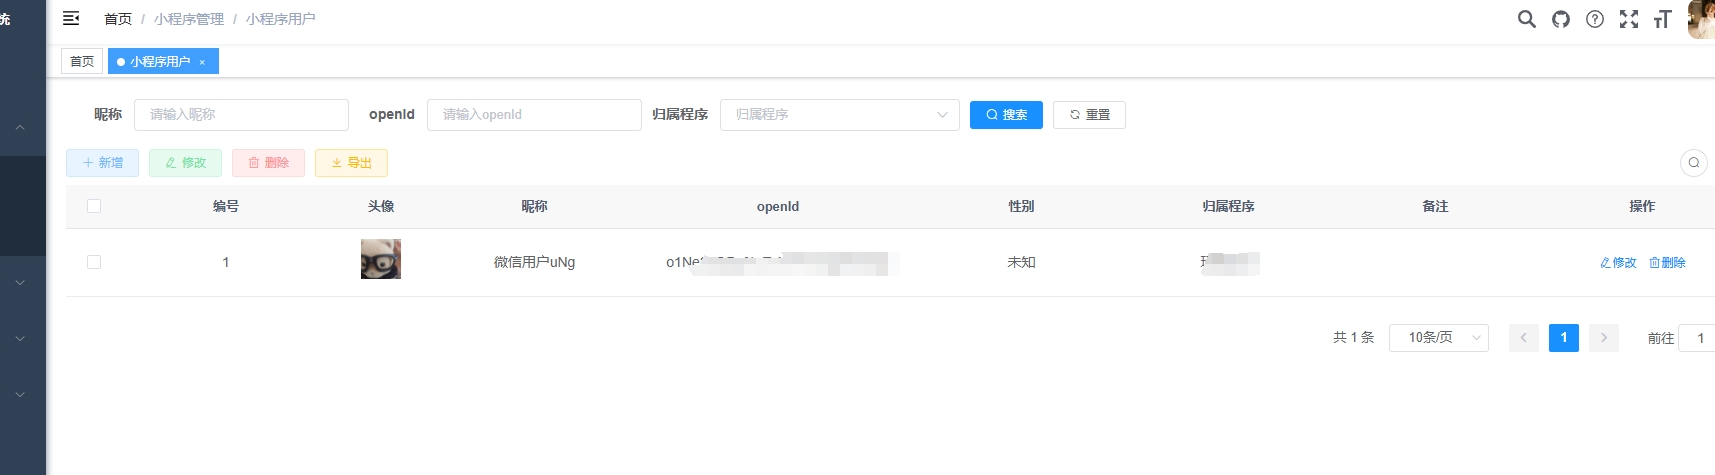Select the checkbox for row 1
This screenshot has height=475, width=1715.
click(94, 262)
